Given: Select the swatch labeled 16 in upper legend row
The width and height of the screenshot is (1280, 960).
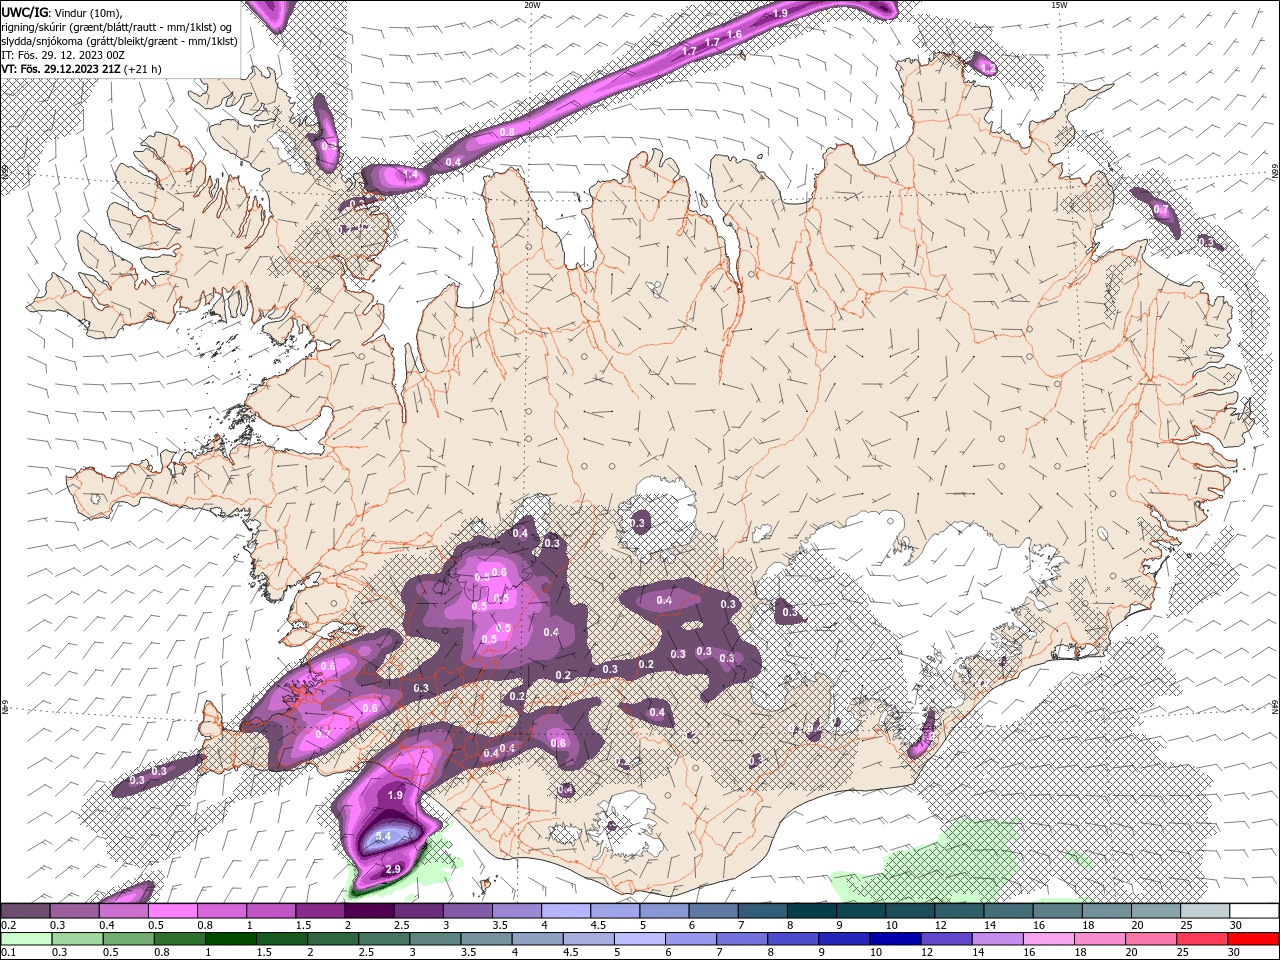Looking at the screenshot, I should click(1058, 911).
